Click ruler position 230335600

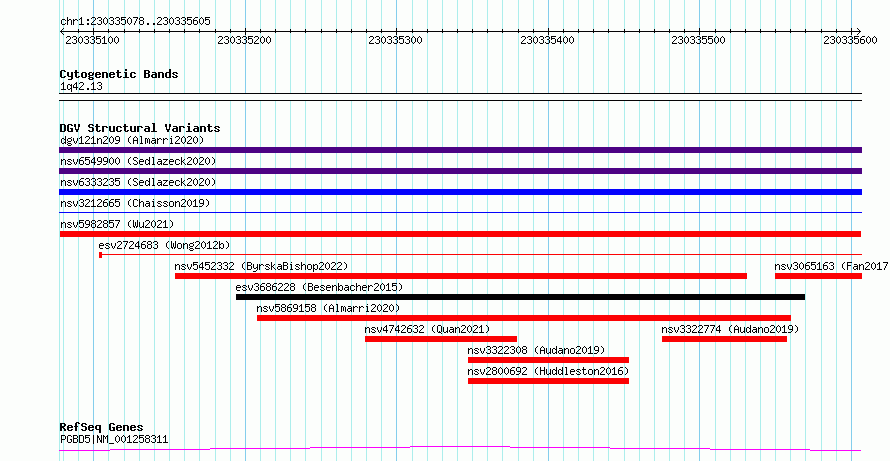tap(850, 40)
